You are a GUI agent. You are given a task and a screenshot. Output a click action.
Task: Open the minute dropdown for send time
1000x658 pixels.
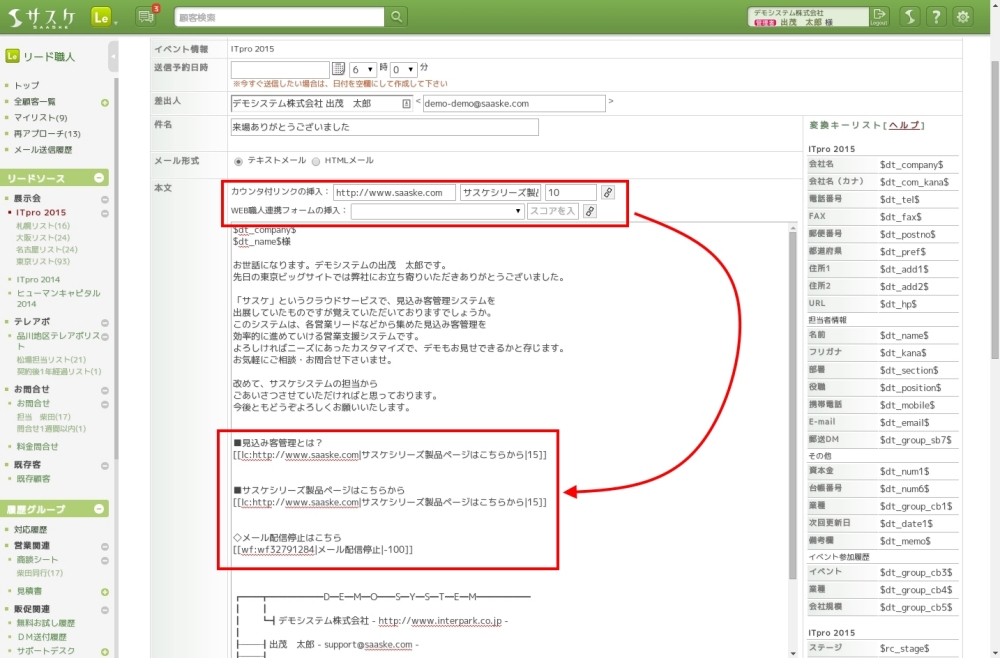403,69
